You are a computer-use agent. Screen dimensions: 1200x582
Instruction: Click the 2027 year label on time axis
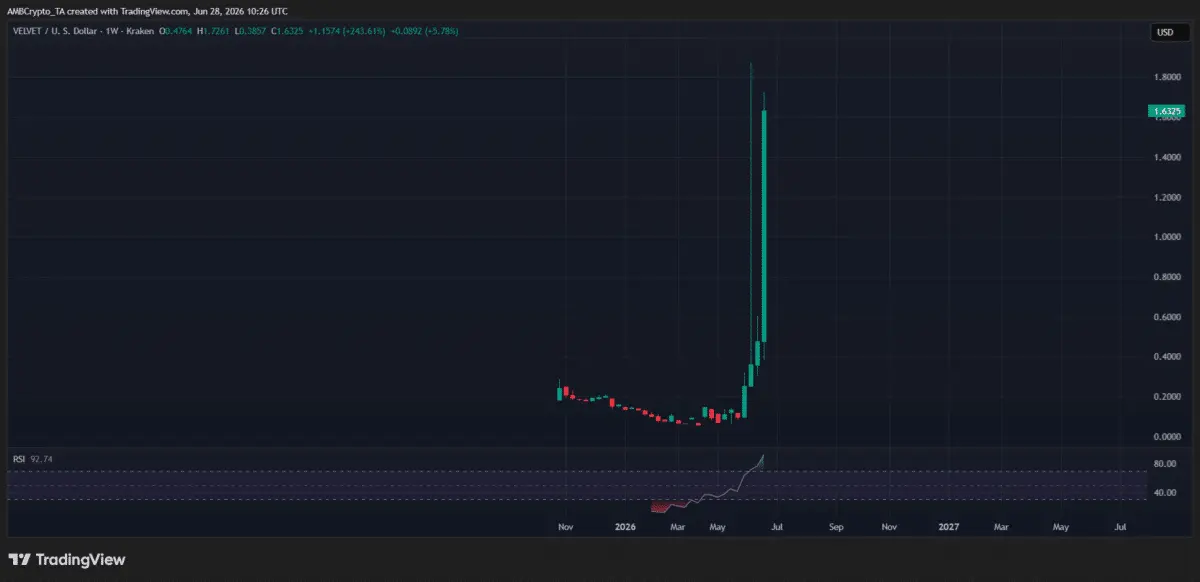click(x=949, y=525)
